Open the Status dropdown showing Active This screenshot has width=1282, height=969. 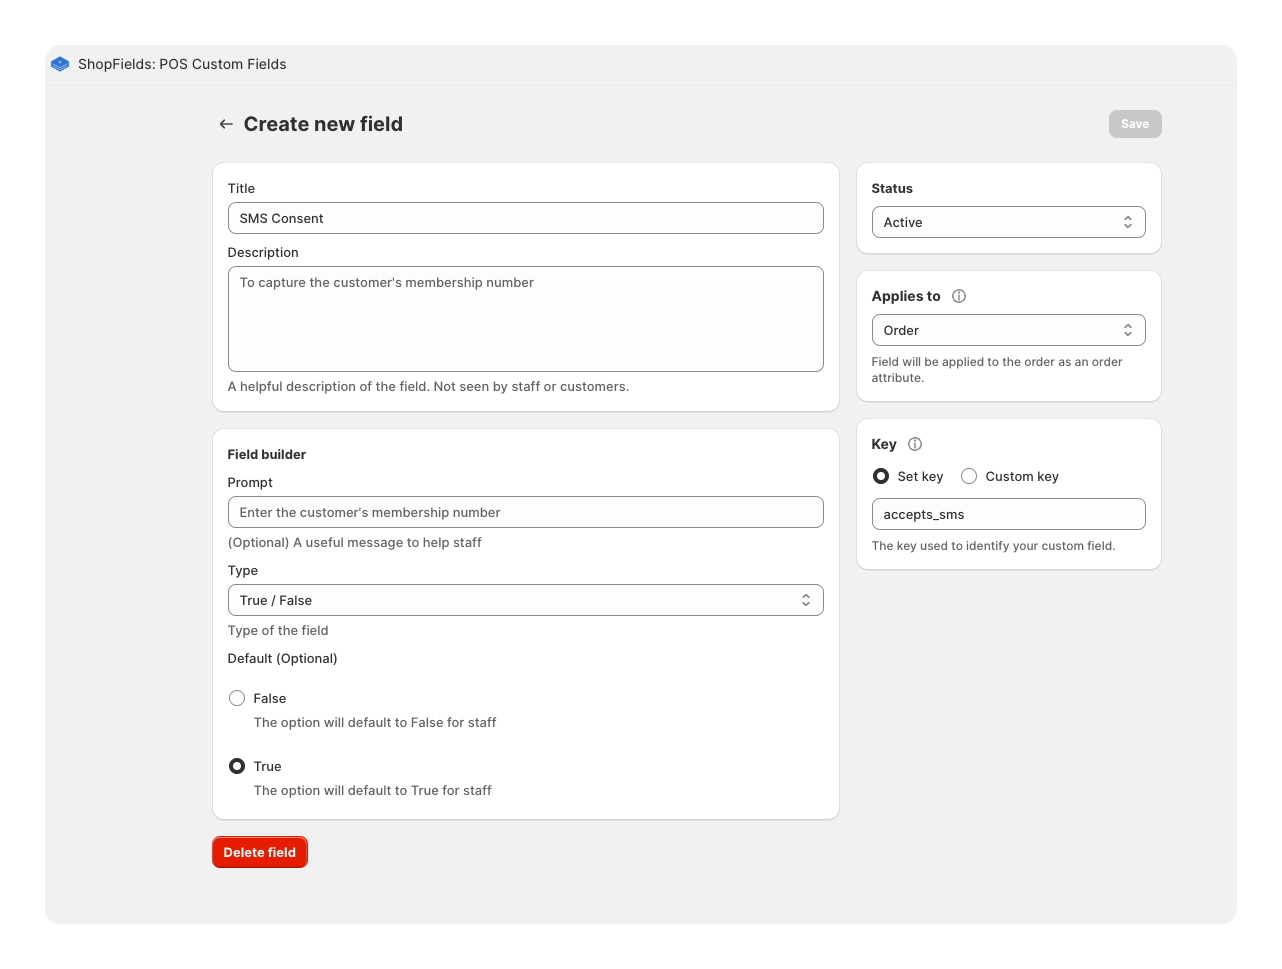click(x=1008, y=222)
